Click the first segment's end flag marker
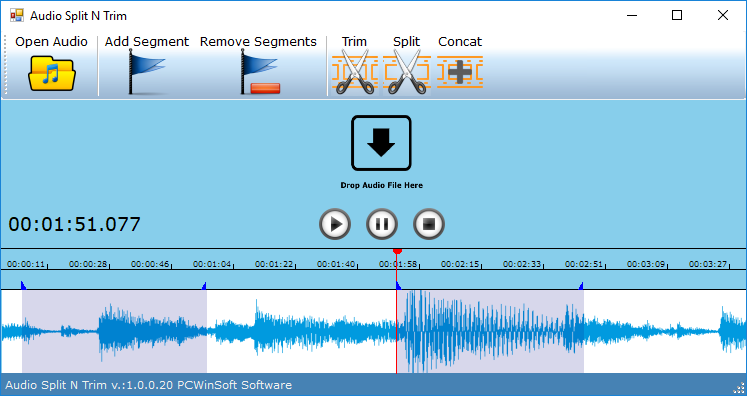This screenshot has height=396, width=747. click(204, 285)
